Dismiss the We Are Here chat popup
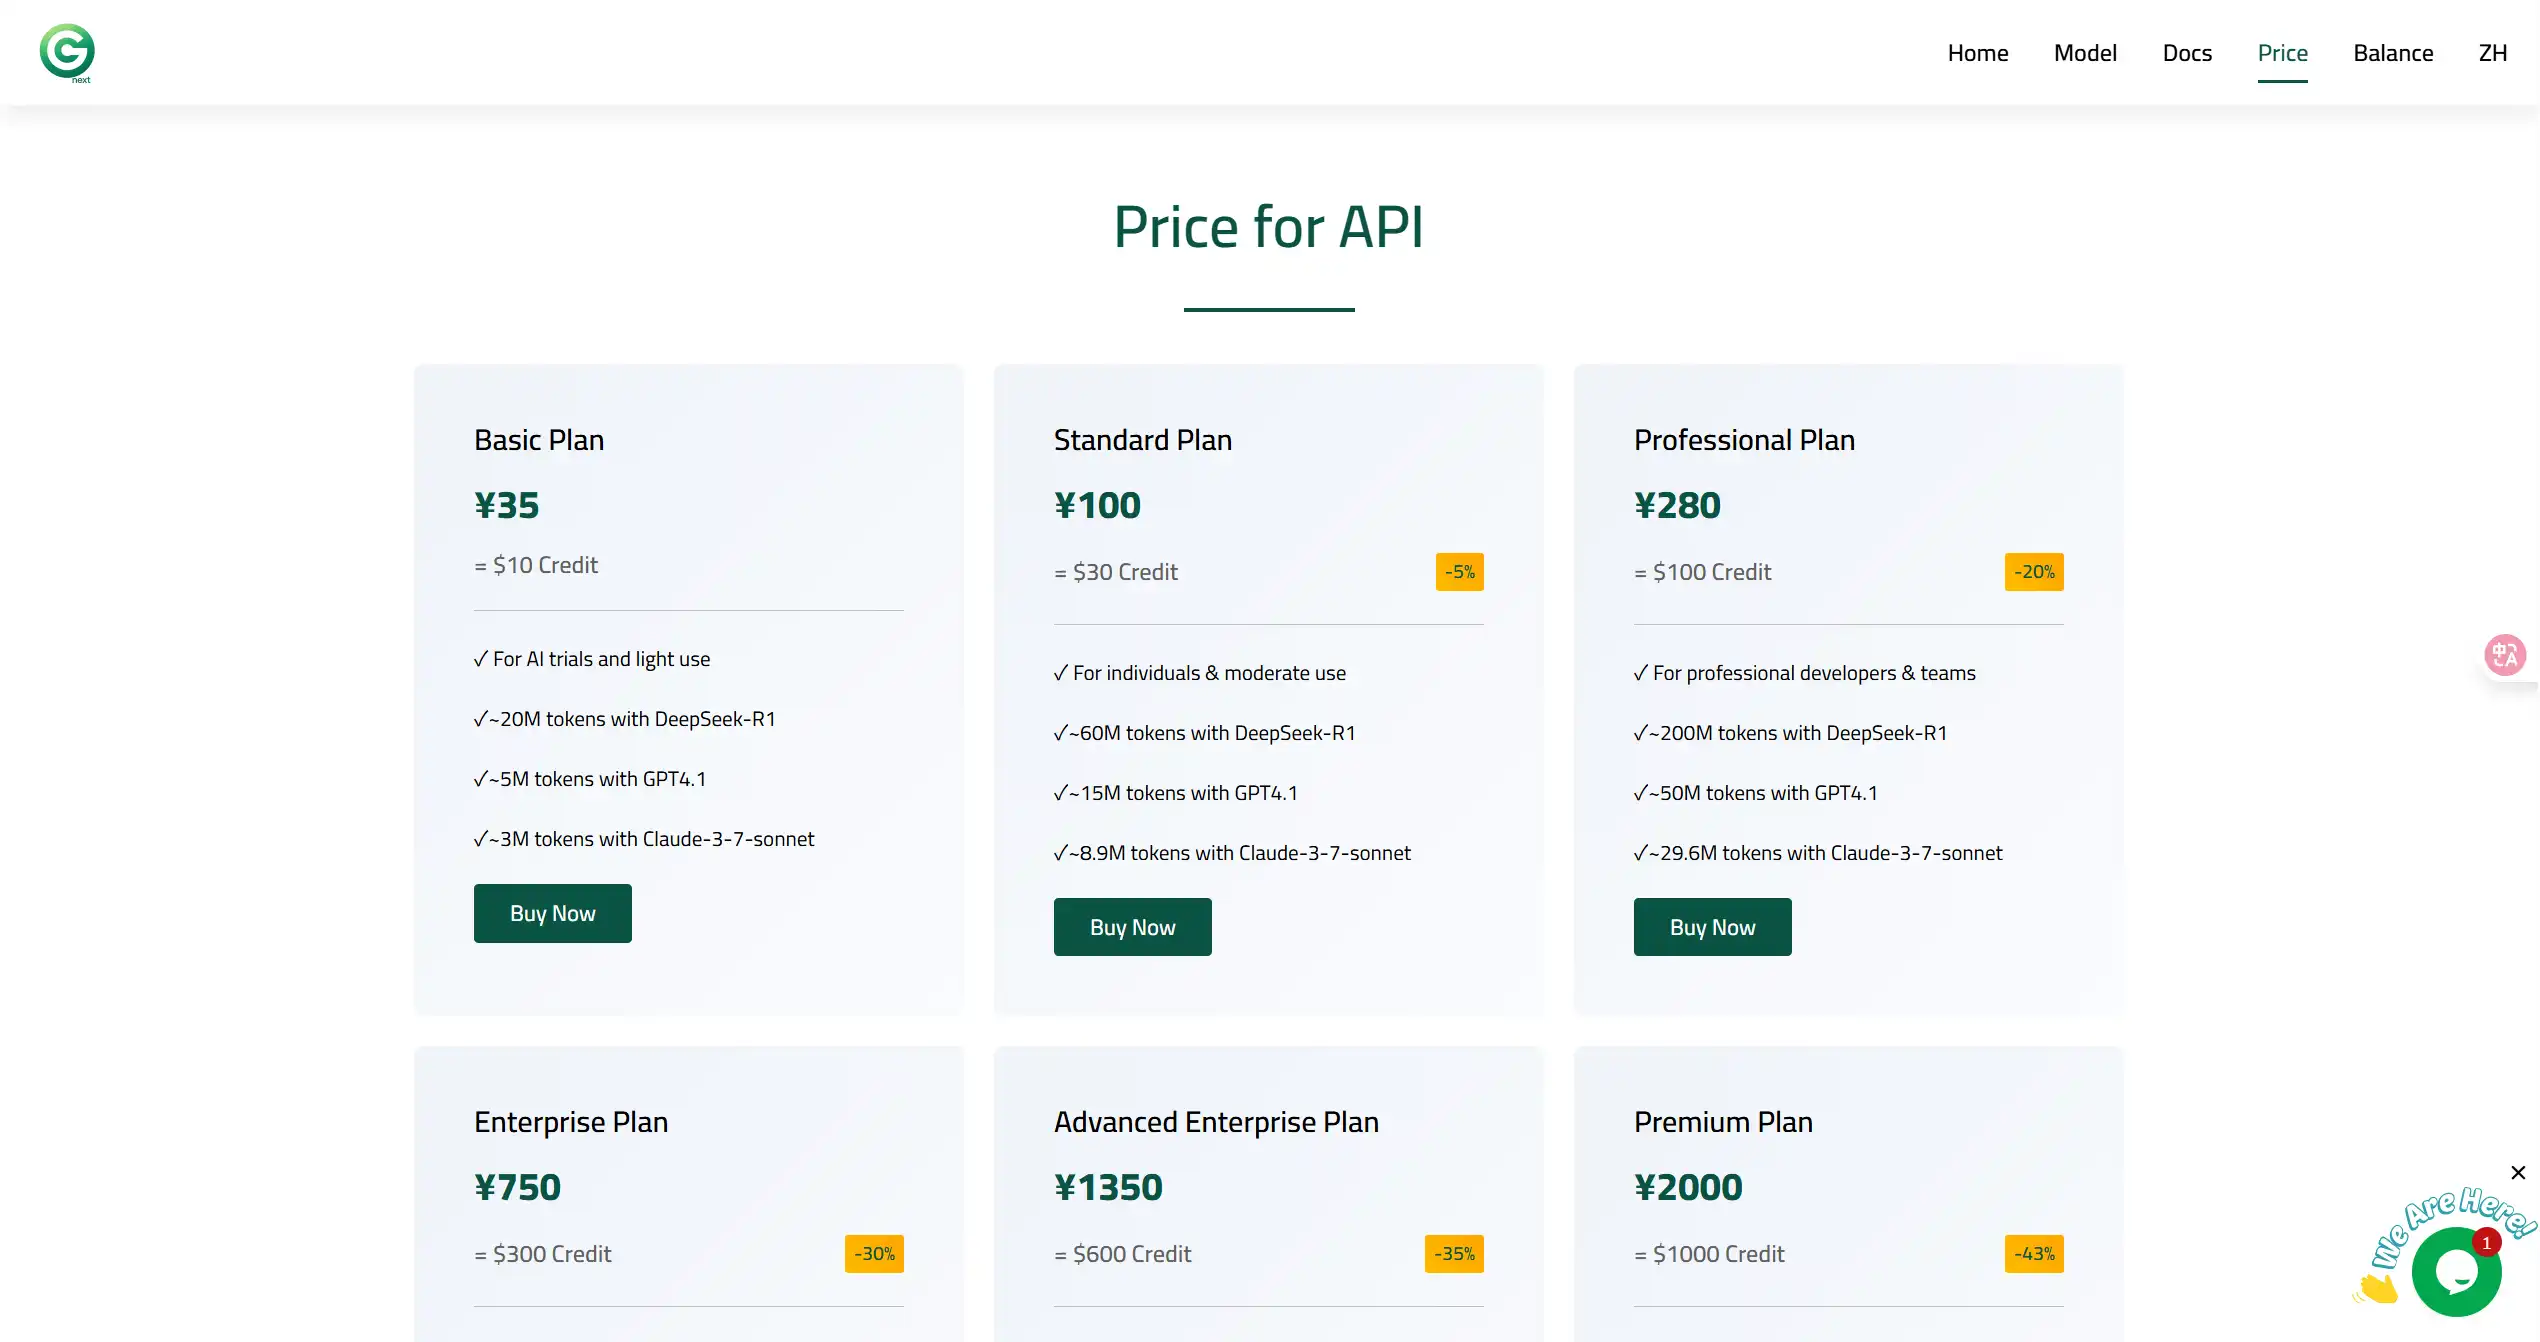The width and height of the screenshot is (2540, 1342). pos(2518,1172)
